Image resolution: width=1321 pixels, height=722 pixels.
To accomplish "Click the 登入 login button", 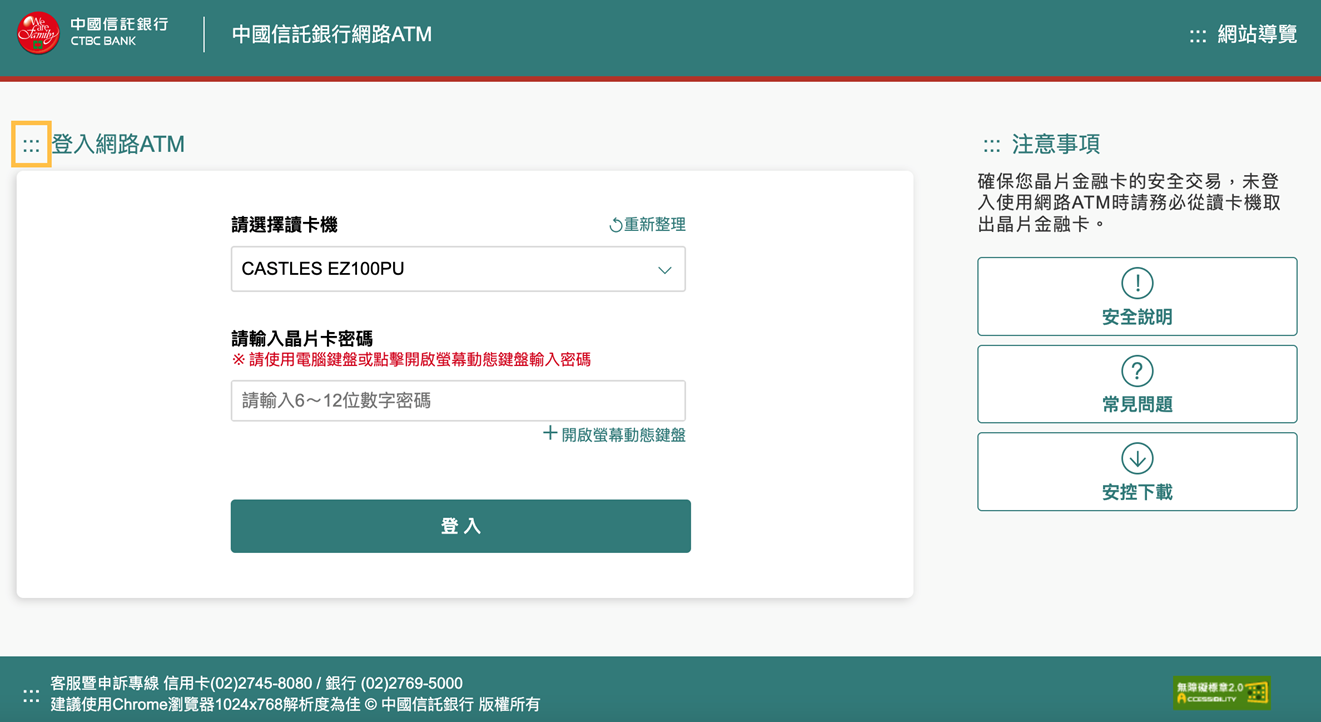I will (x=460, y=525).
